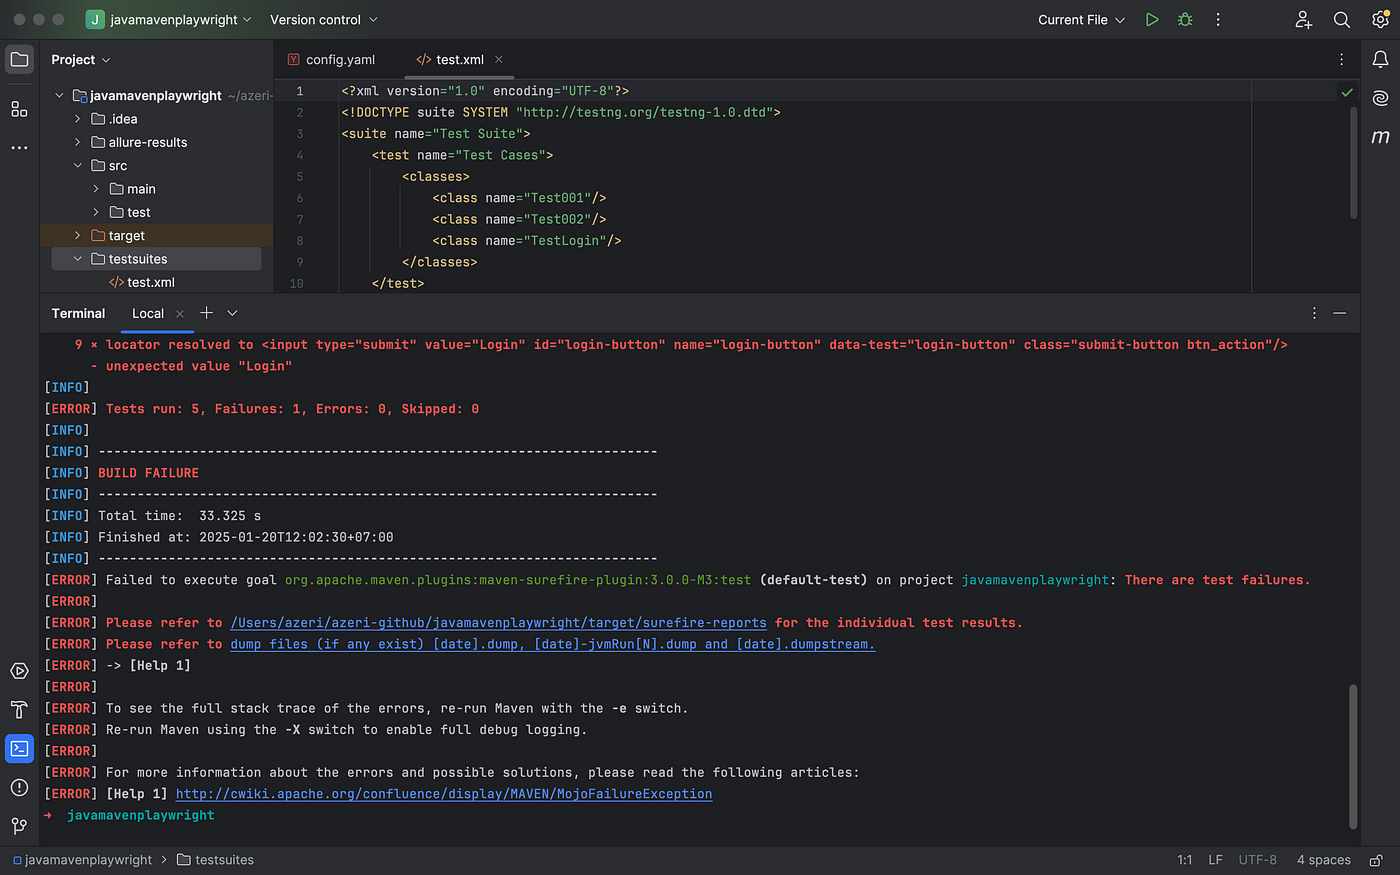Close the test.xml editor tab

(x=499, y=59)
